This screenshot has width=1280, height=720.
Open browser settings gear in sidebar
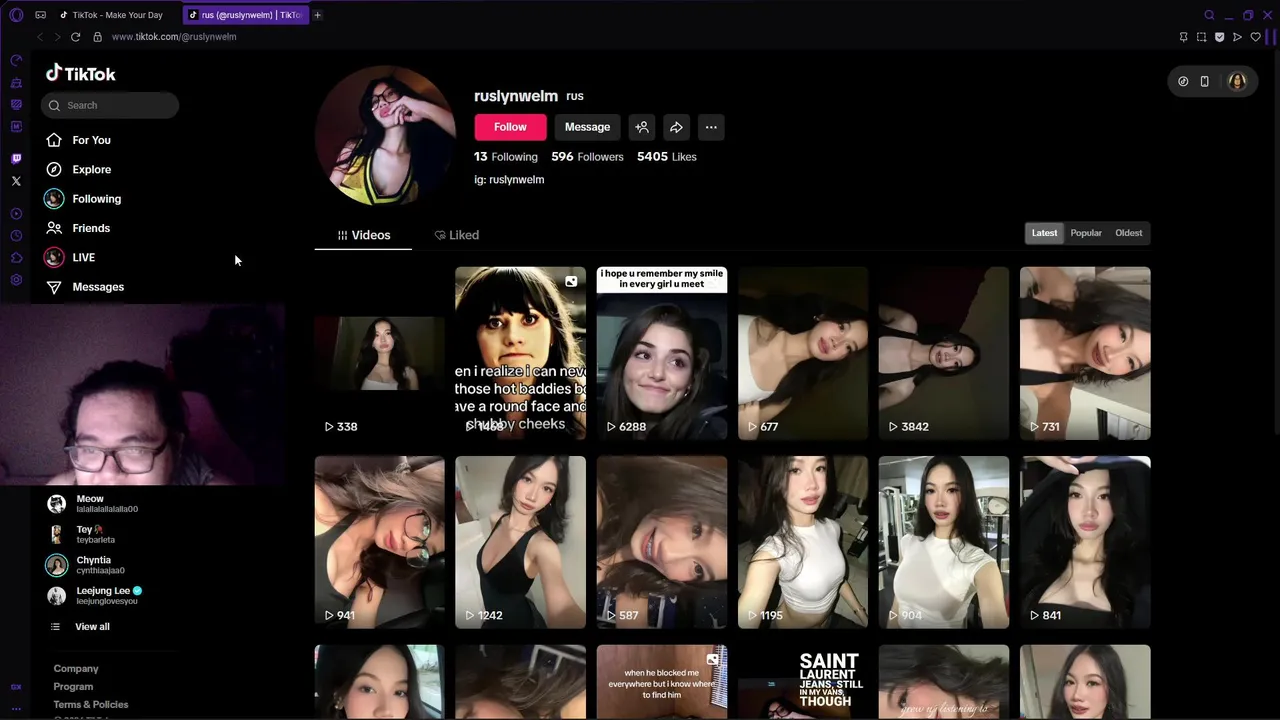(x=16, y=280)
